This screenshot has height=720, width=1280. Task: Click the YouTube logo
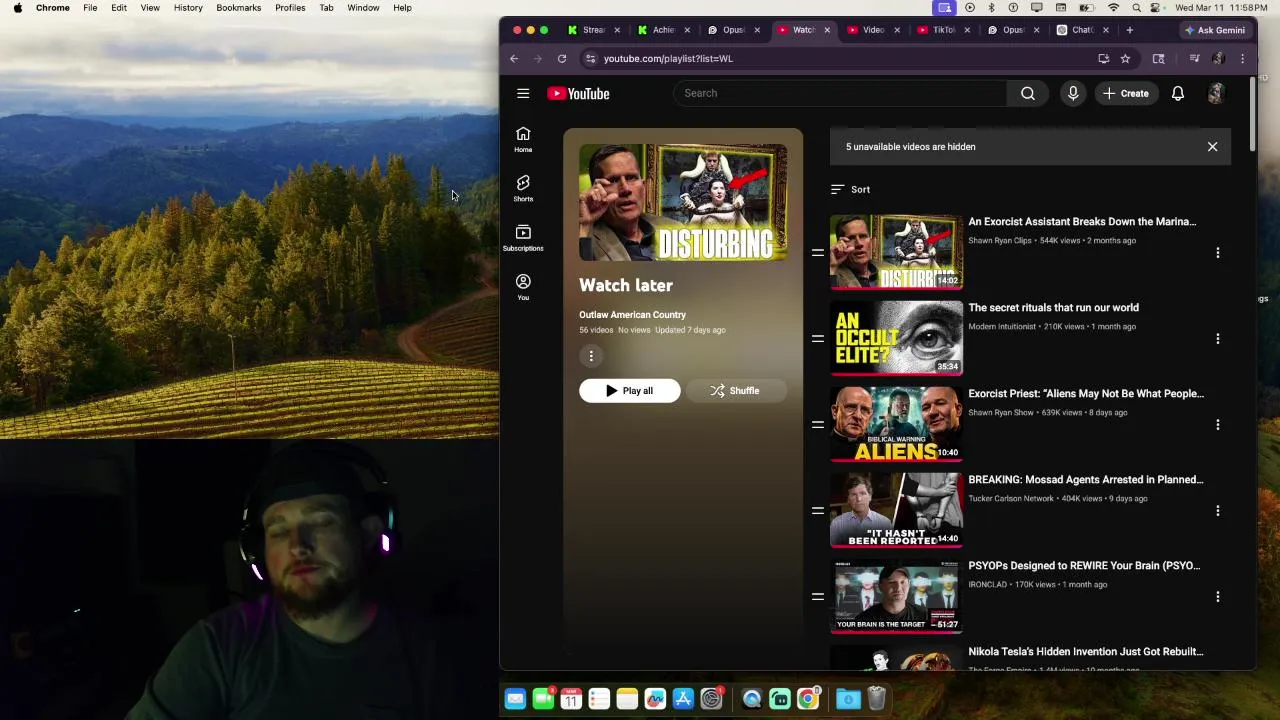pyautogui.click(x=578, y=93)
